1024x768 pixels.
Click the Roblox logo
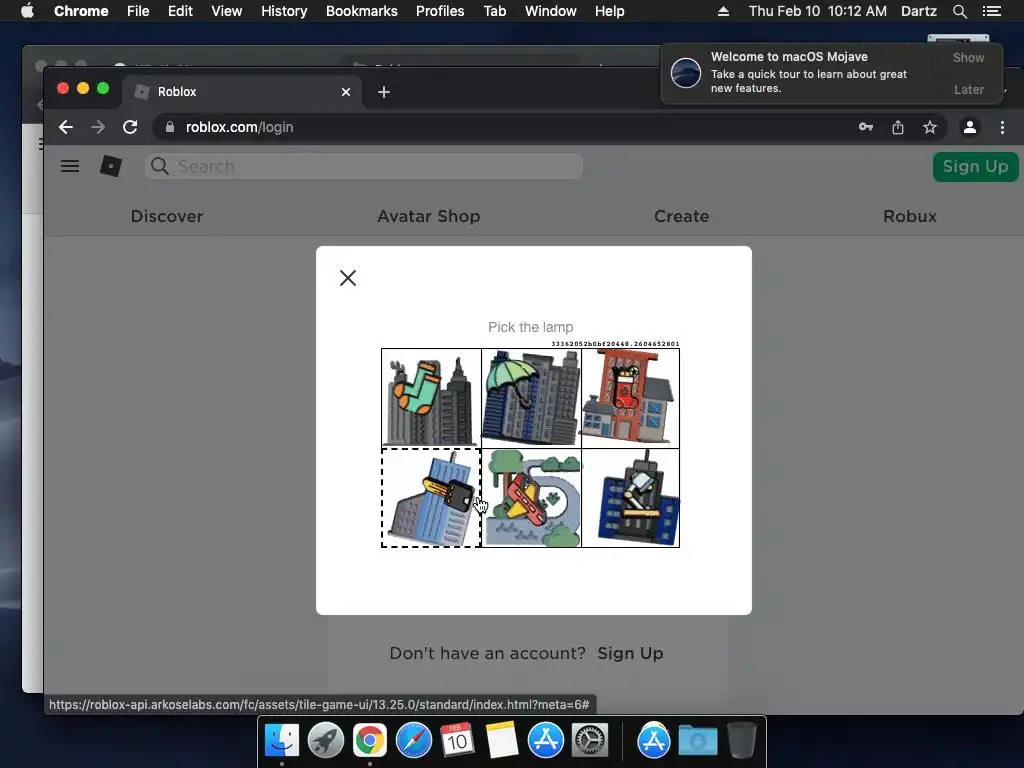(110, 167)
